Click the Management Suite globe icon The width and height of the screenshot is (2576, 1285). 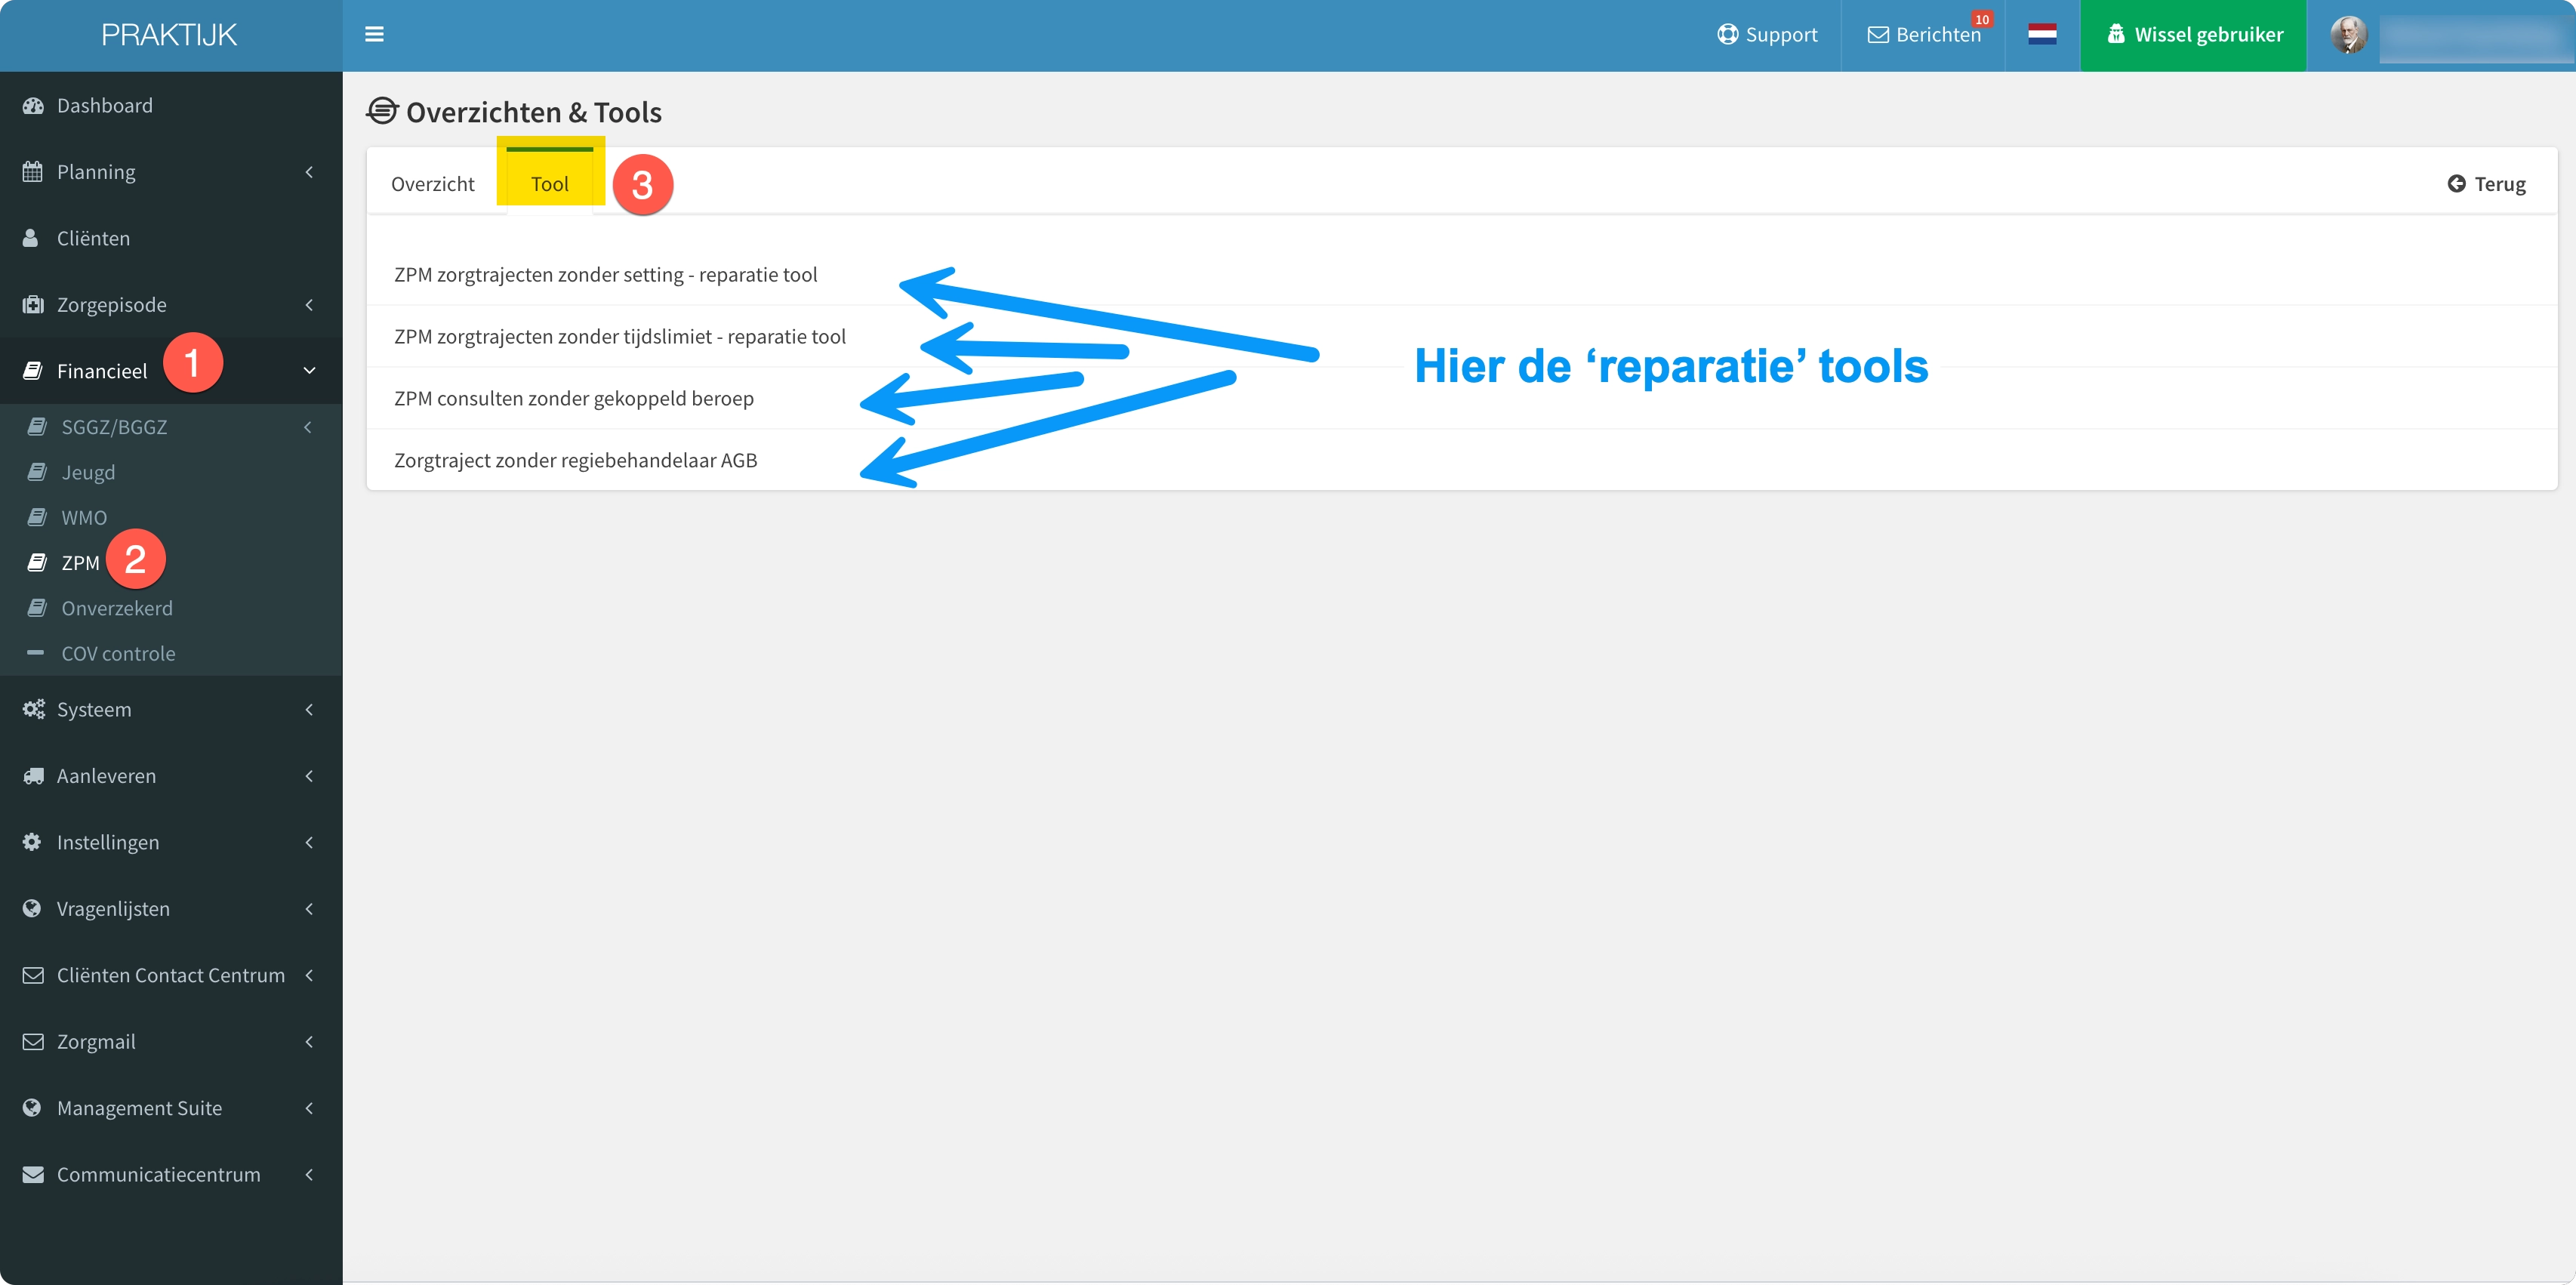(32, 1107)
